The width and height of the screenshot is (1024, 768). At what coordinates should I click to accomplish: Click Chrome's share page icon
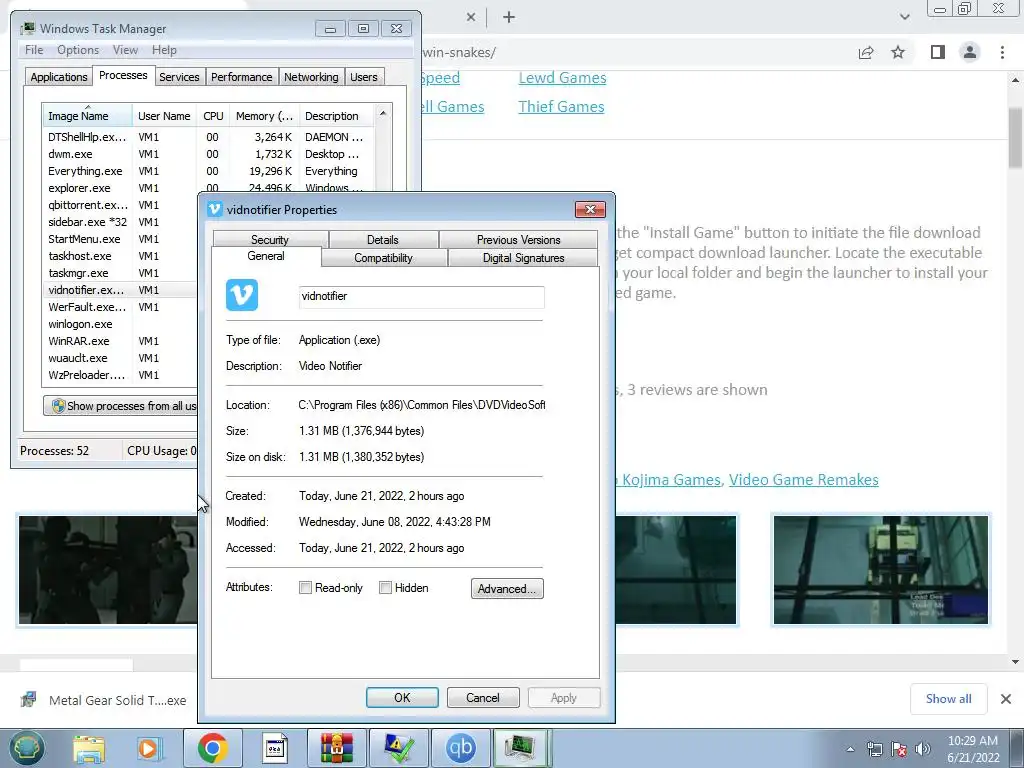tap(866, 52)
